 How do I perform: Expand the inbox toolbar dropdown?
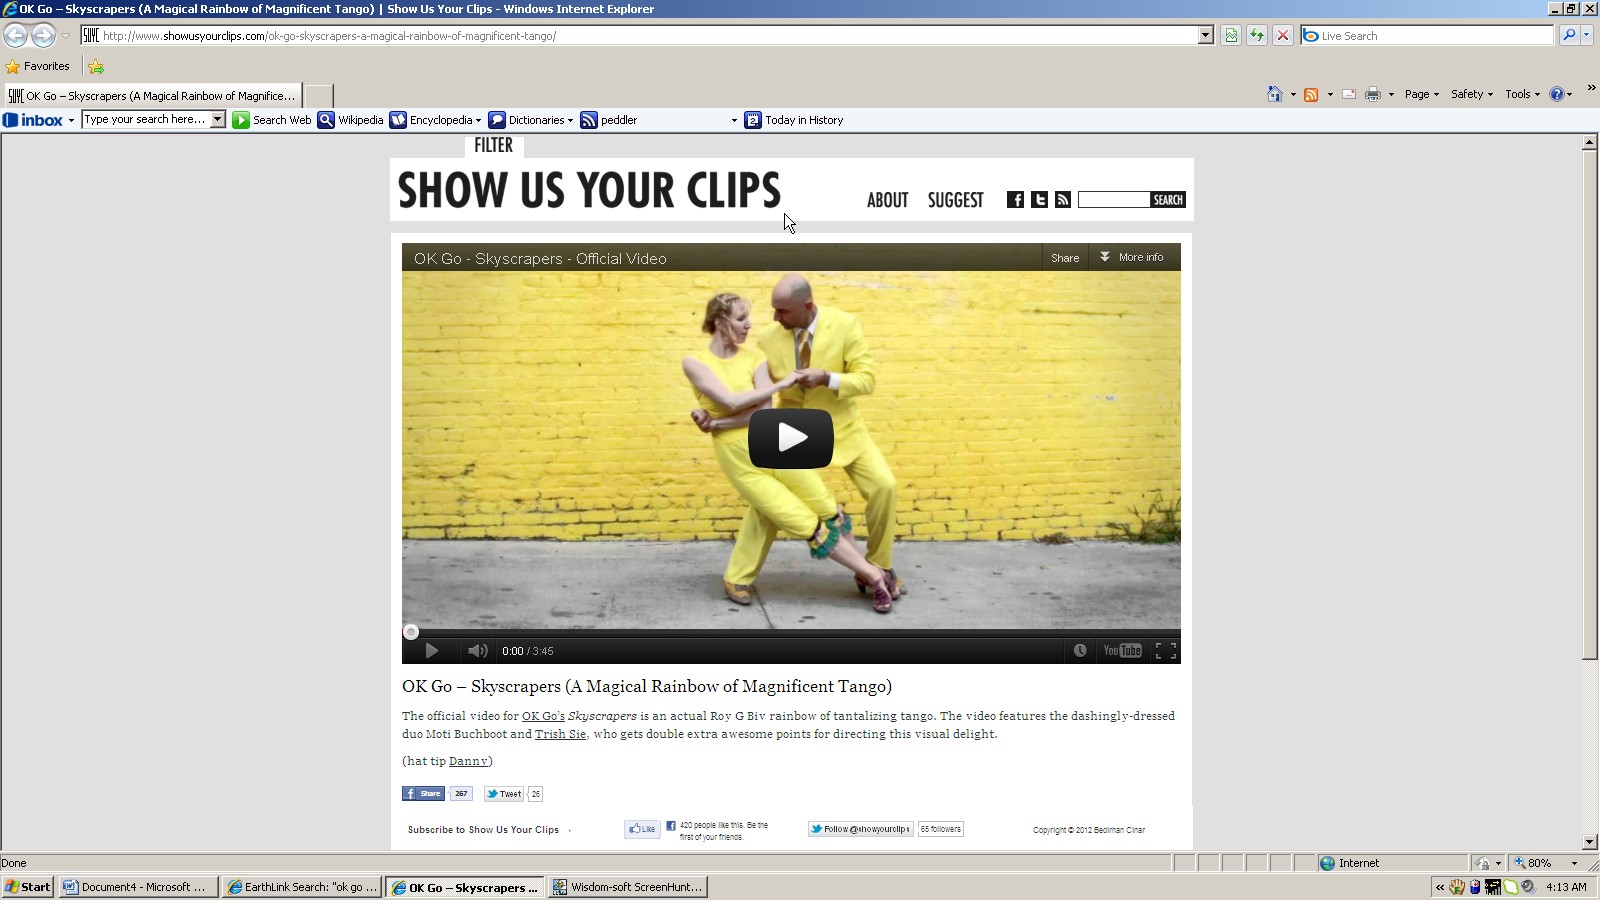coord(71,121)
